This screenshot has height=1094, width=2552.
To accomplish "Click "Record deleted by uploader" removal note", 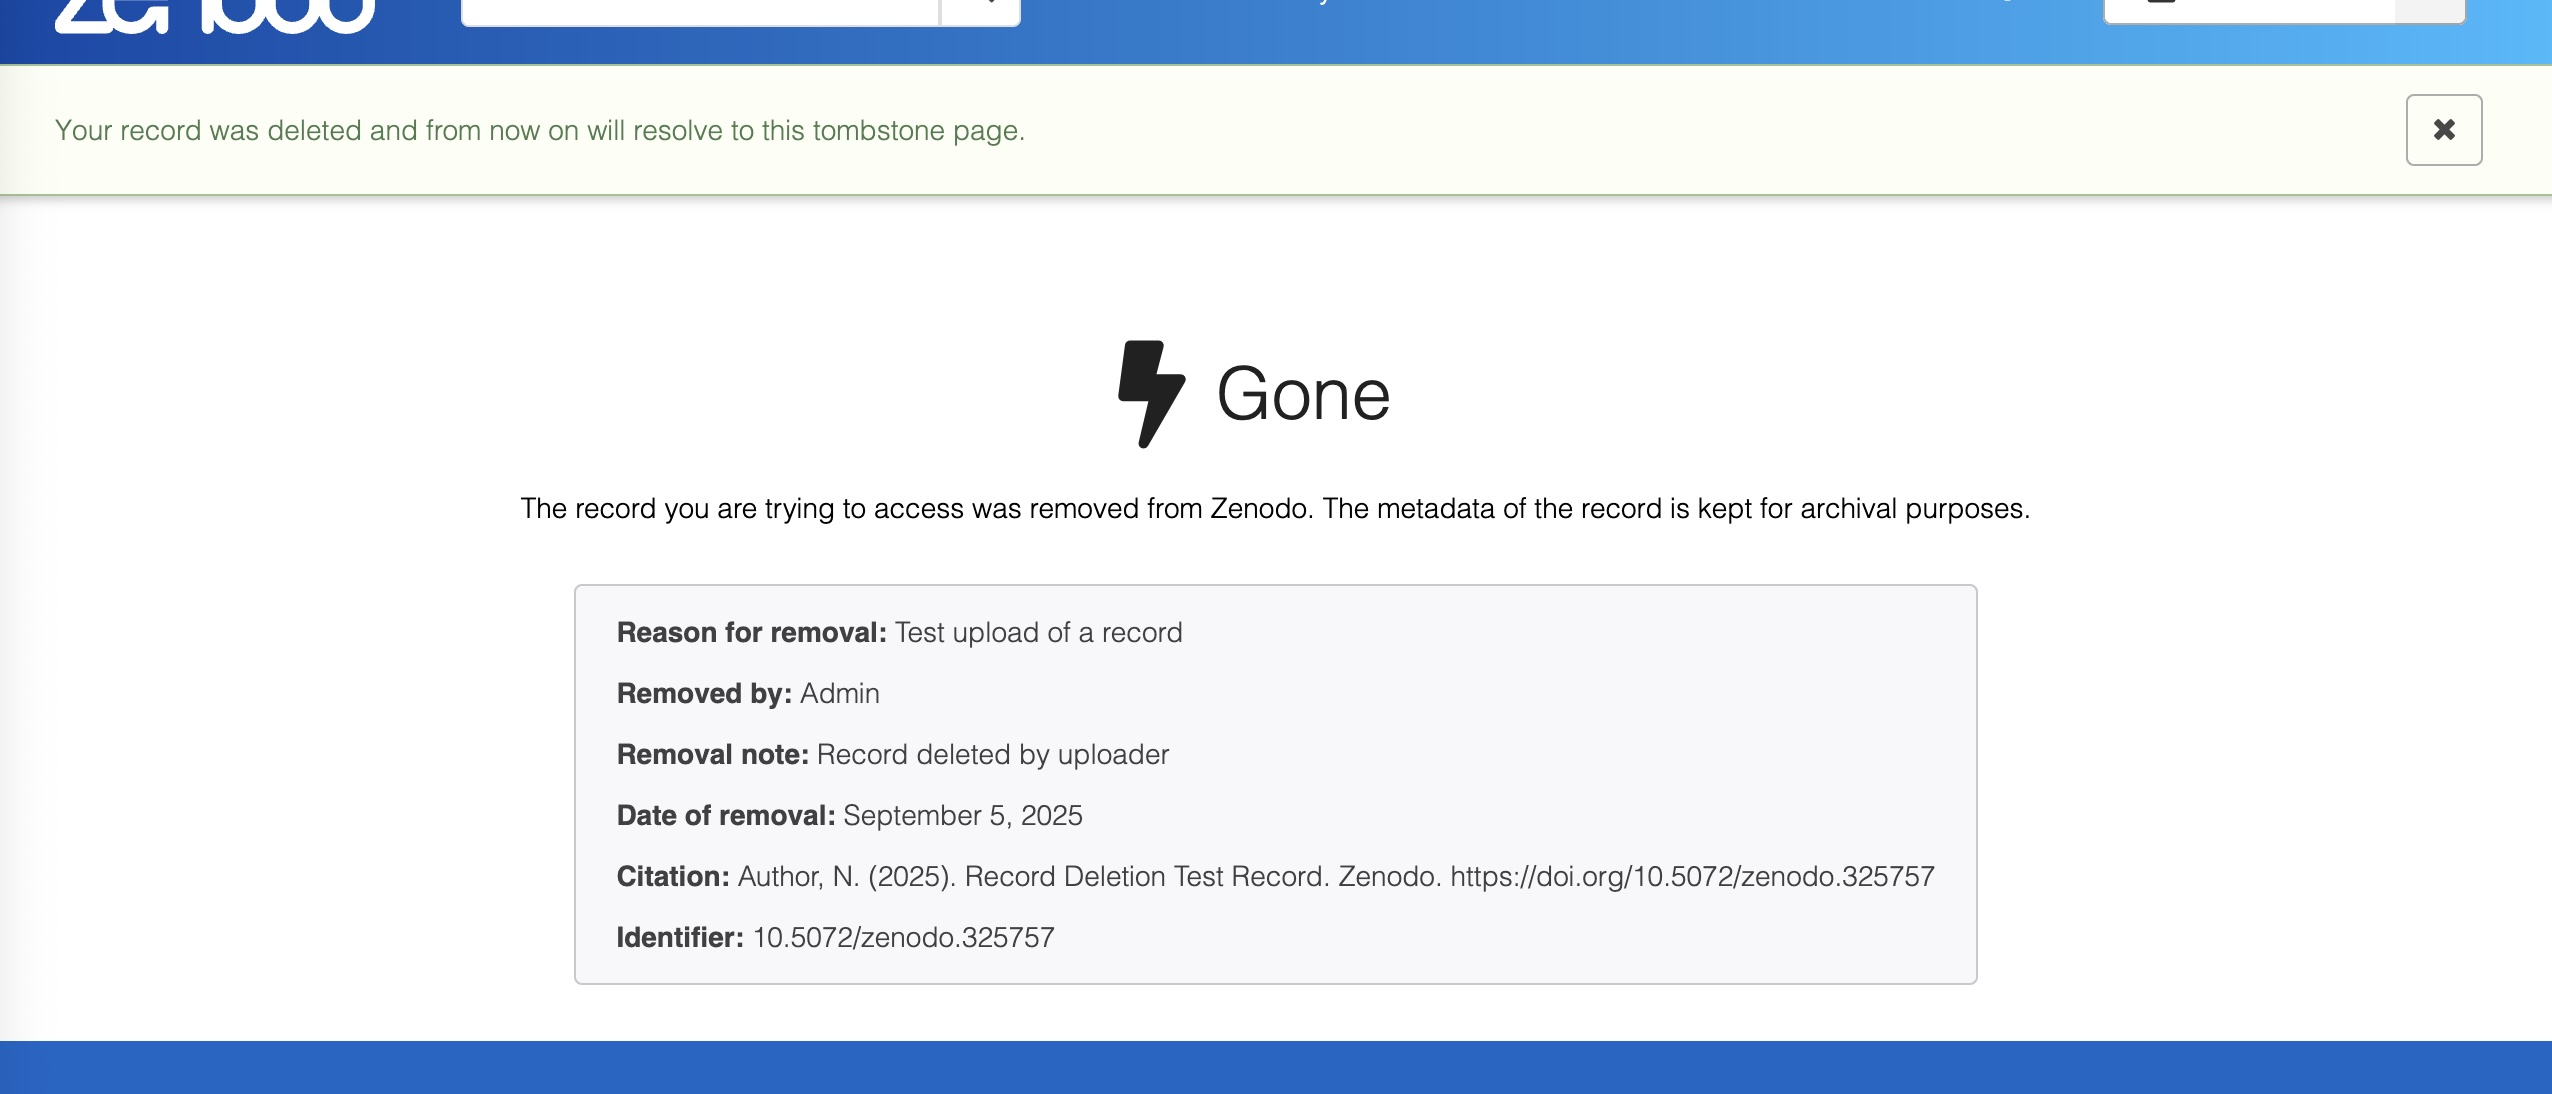I will coord(992,754).
